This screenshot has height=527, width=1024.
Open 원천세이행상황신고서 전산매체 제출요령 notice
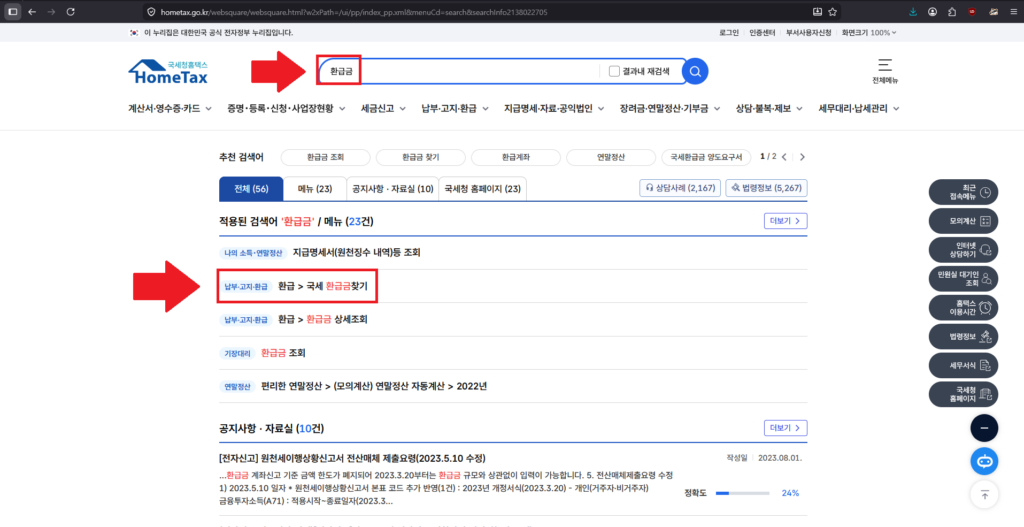[353, 458]
